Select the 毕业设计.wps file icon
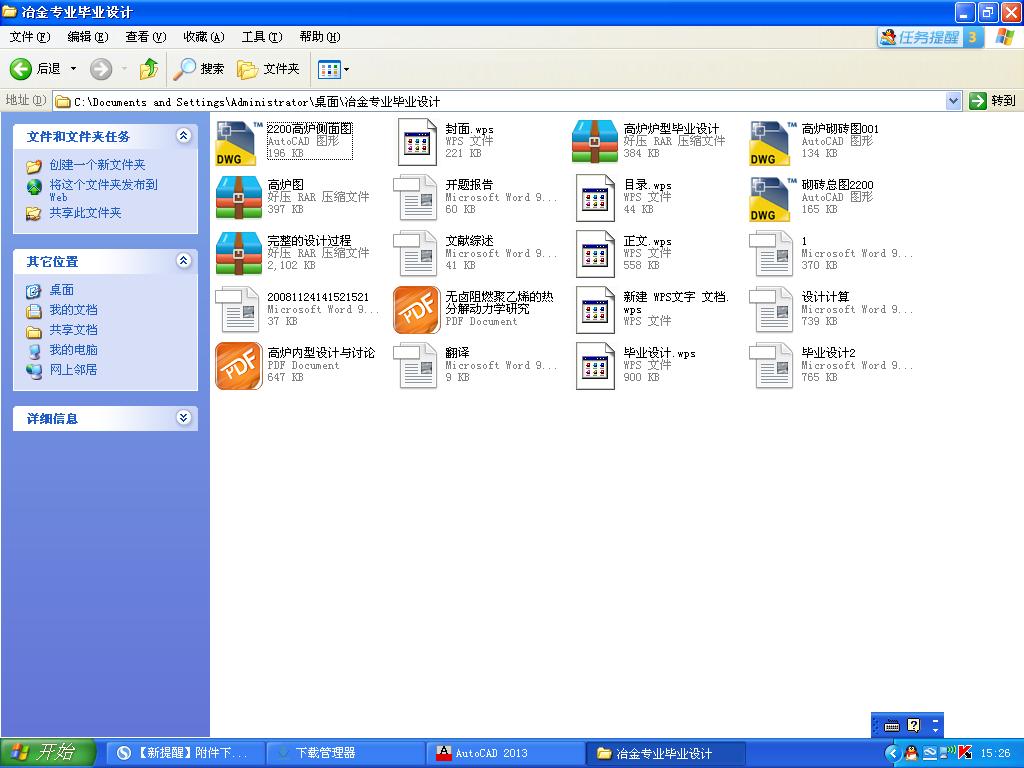 pos(595,366)
